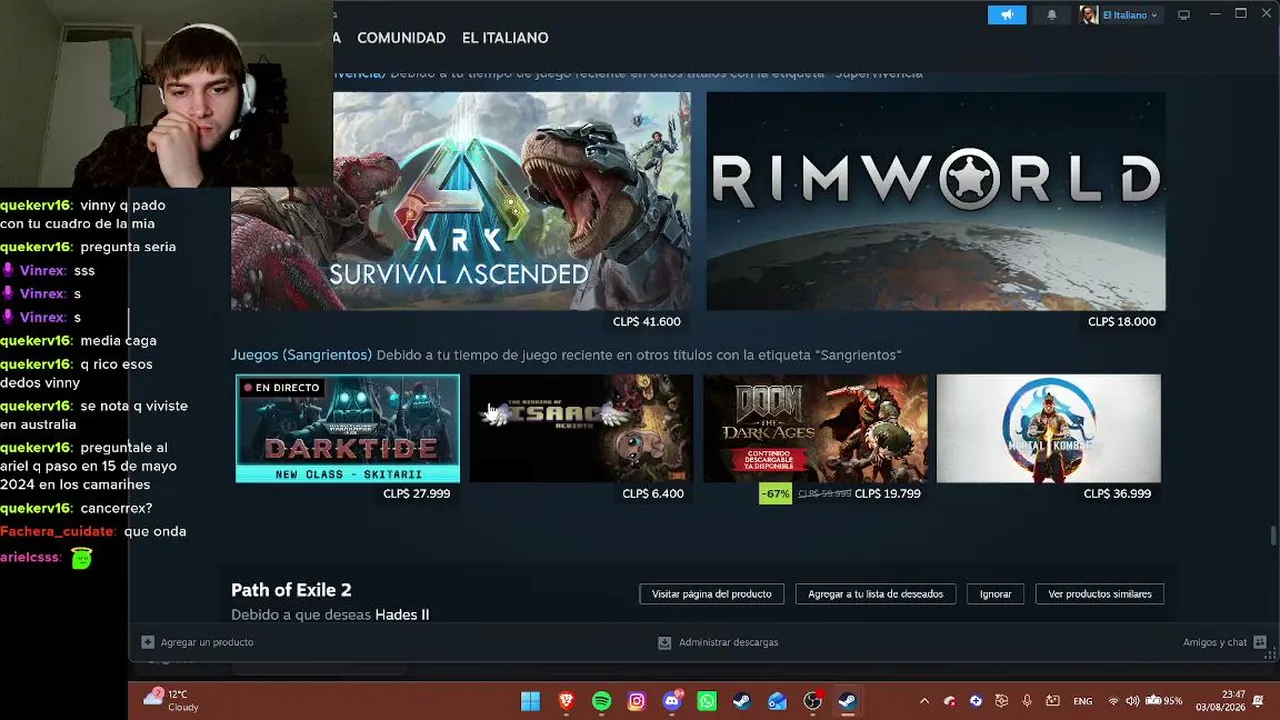Click the Hades II wishlist link

click(402, 615)
